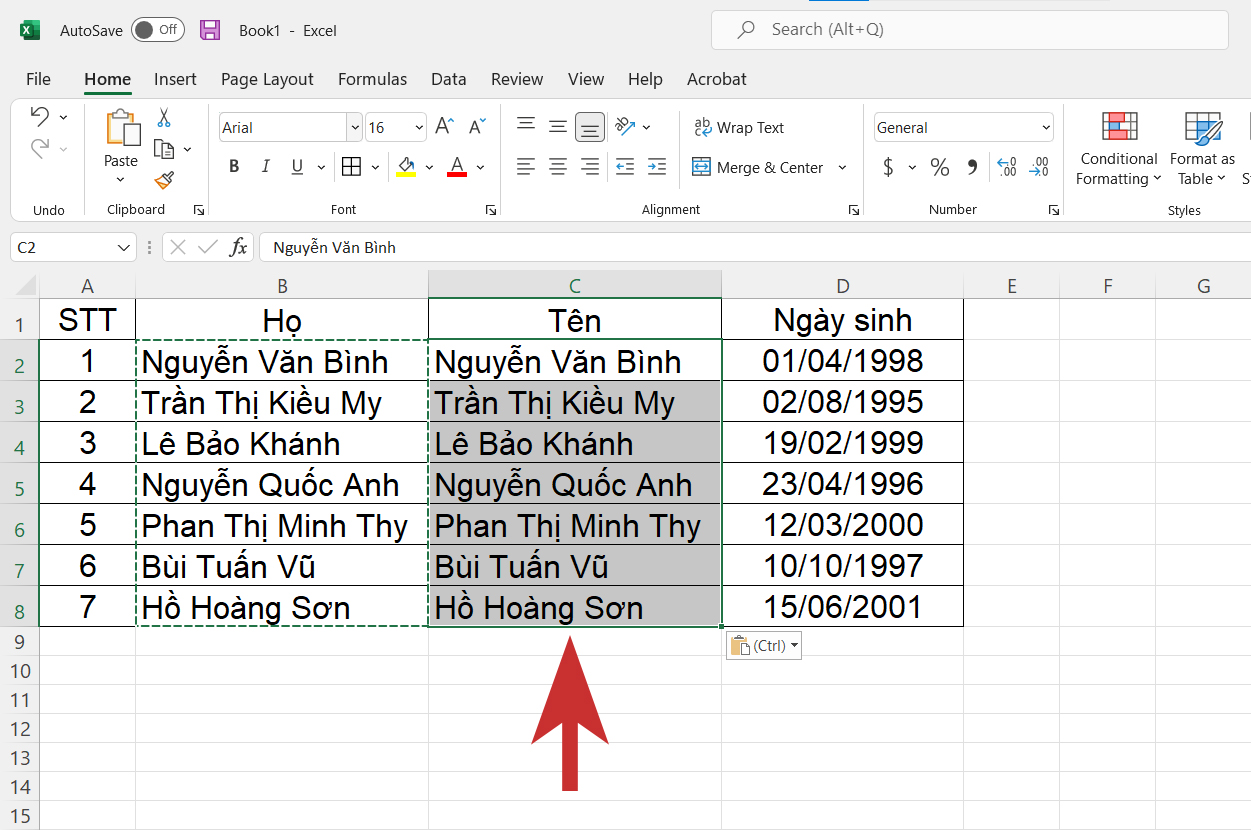
Task: Open the Number format dialog launcher
Action: pos(1053,210)
